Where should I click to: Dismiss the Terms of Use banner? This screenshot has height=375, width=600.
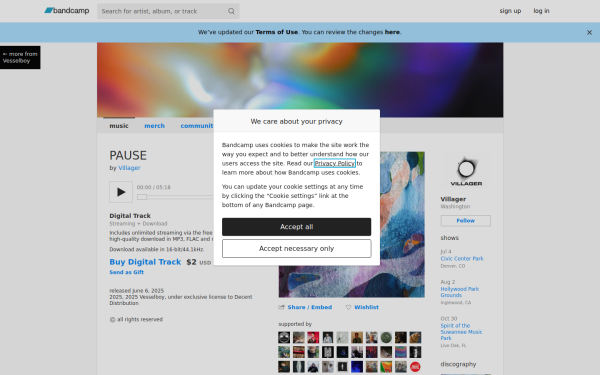point(589,33)
